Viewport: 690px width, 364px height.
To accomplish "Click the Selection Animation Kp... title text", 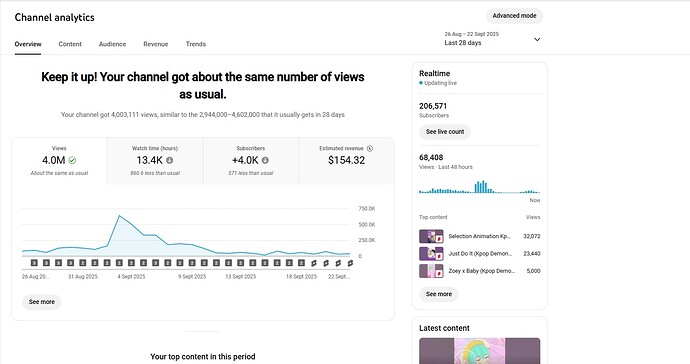I will [x=480, y=236].
